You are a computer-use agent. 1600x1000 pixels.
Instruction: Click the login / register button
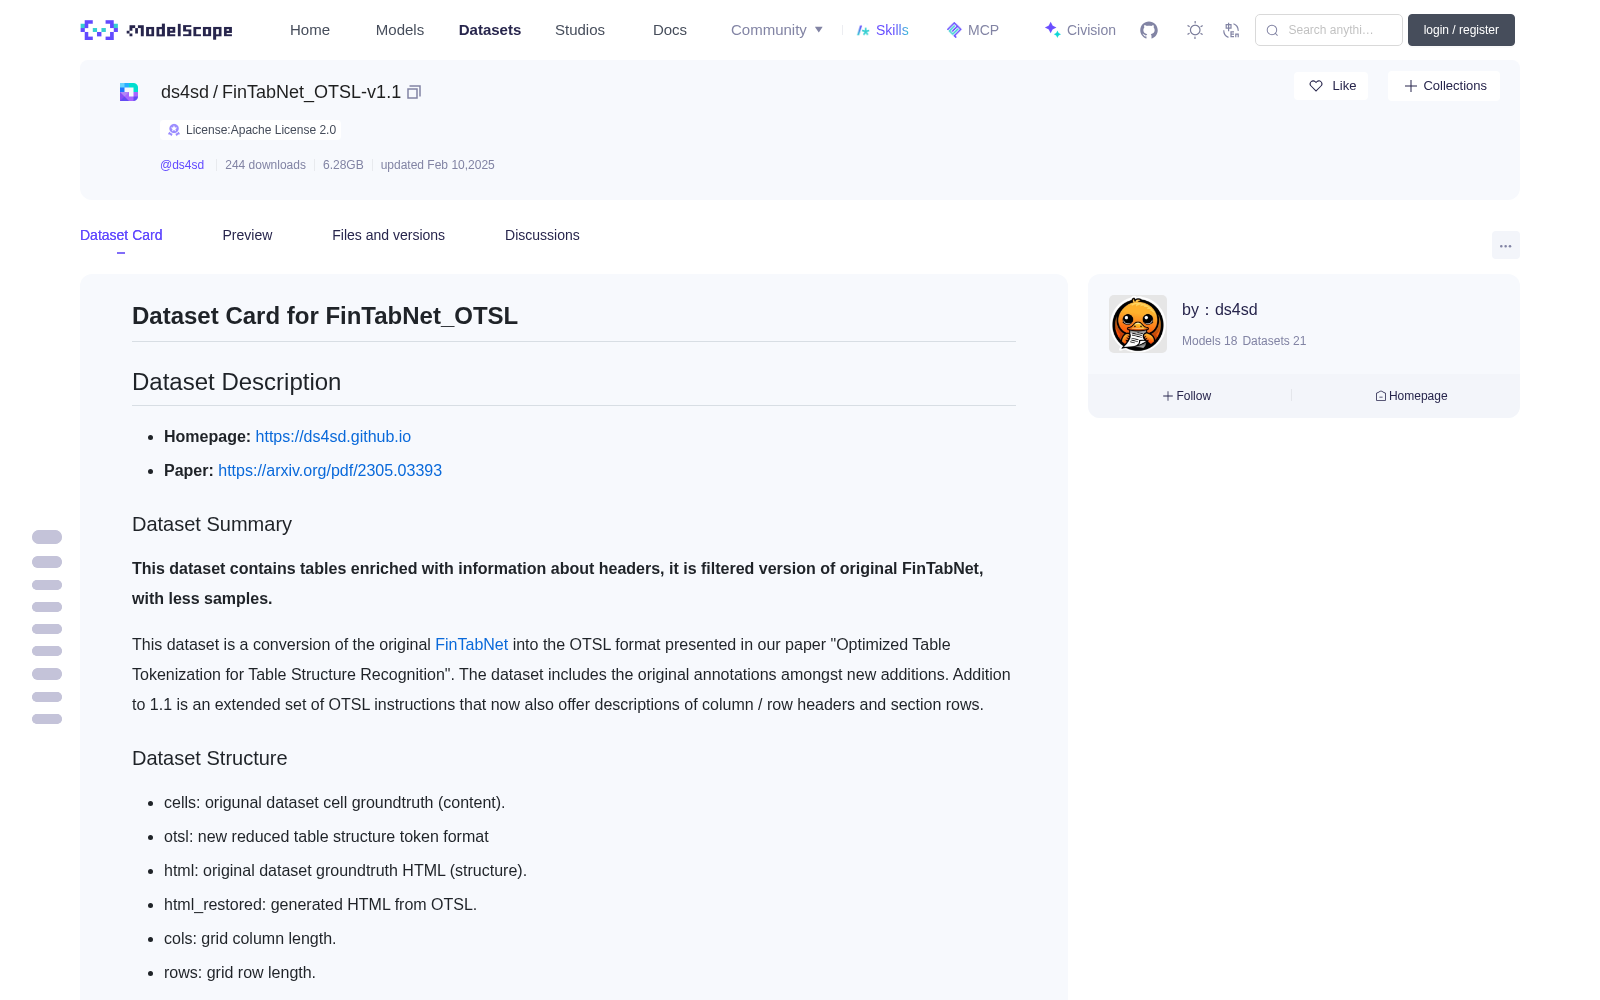[1461, 30]
